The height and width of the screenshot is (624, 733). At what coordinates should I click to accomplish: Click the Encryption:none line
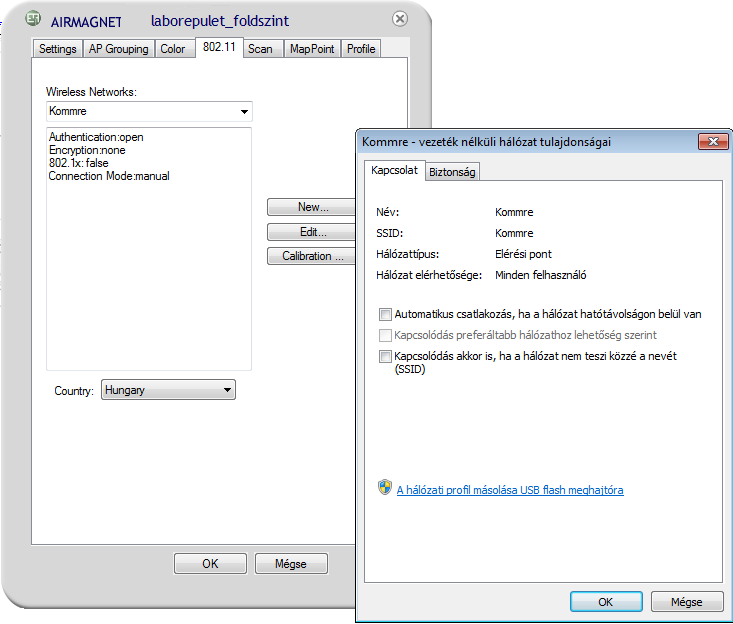click(x=87, y=150)
